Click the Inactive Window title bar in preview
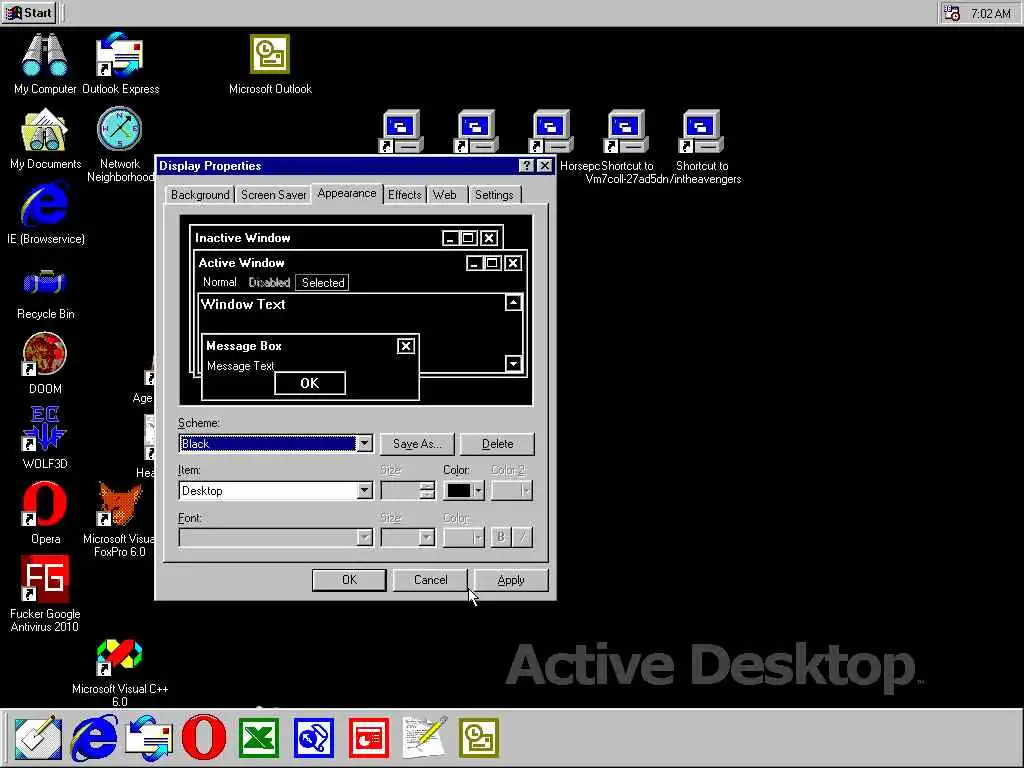The height and width of the screenshot is (768, 1024). tap(346, 238)
